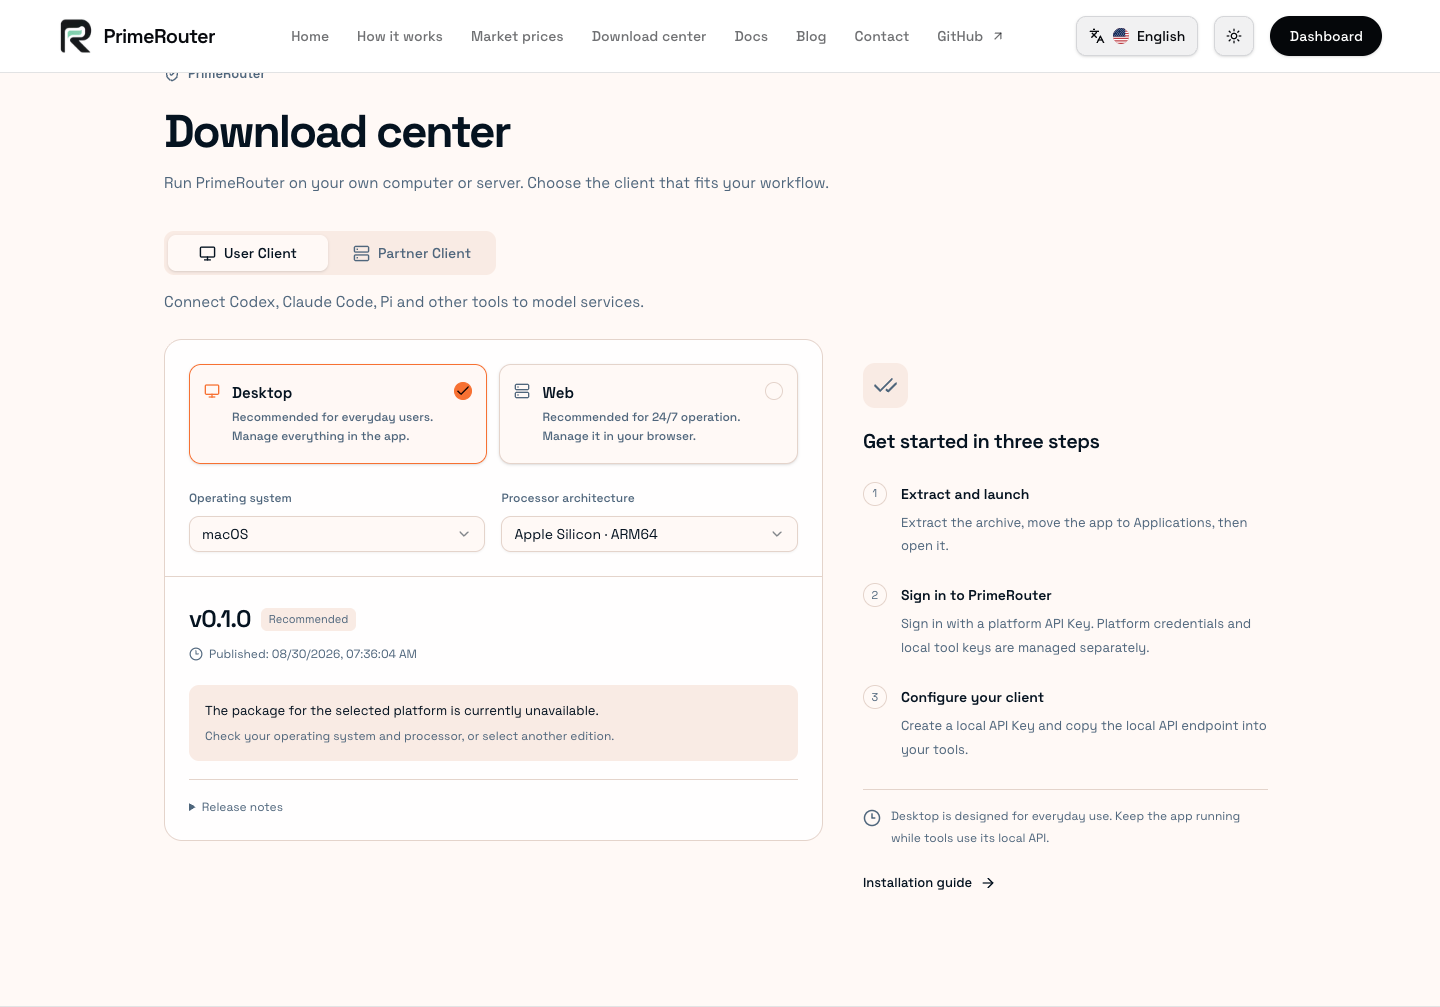
Task: Open Market prices page
Action: click(517, 36)
